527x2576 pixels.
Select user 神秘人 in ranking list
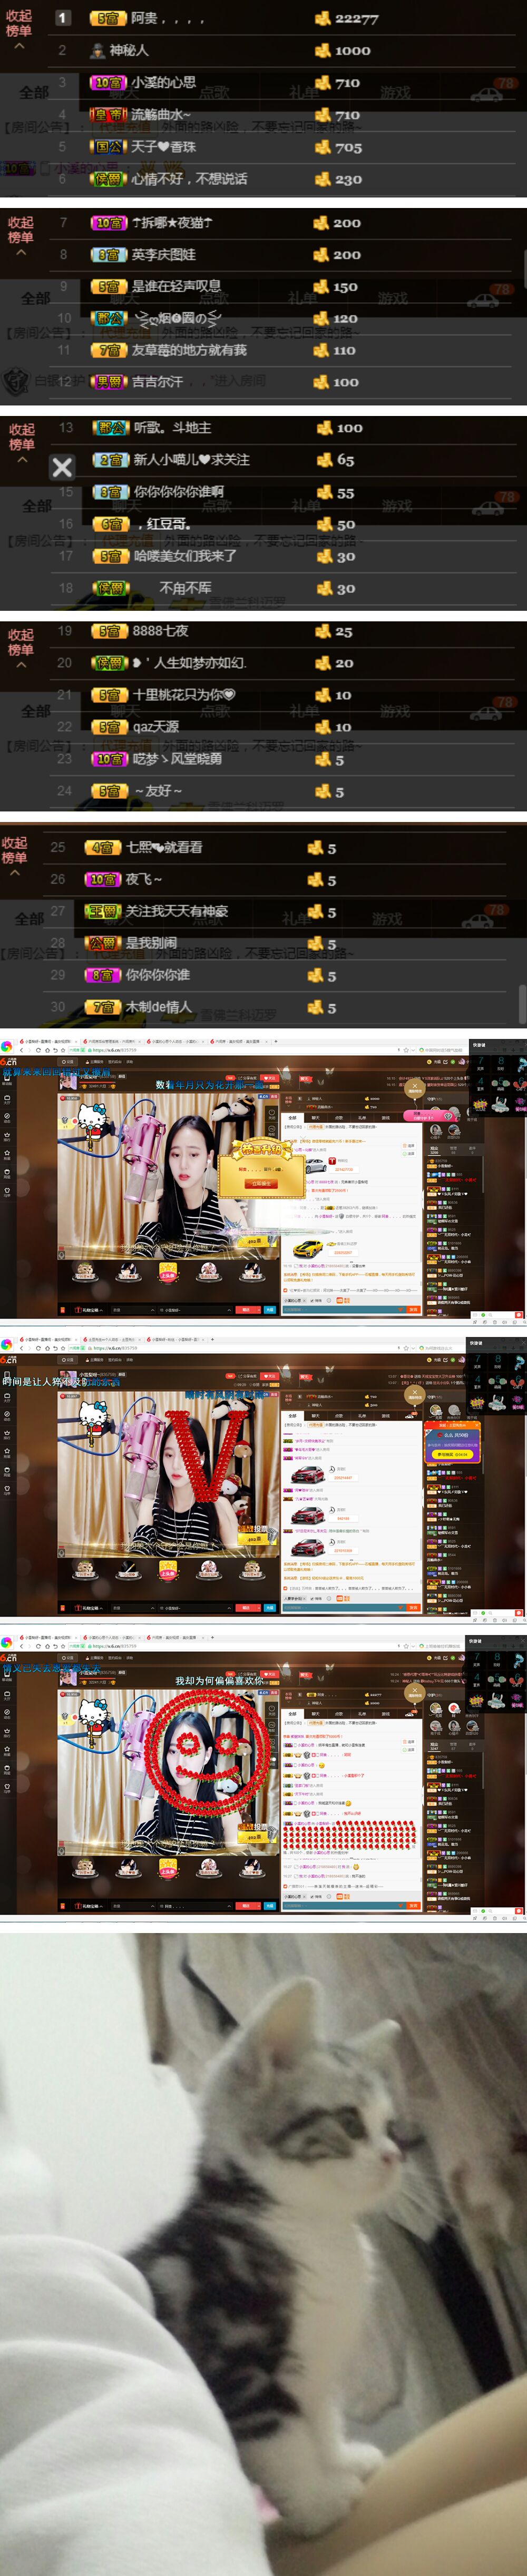coord(129,50)
